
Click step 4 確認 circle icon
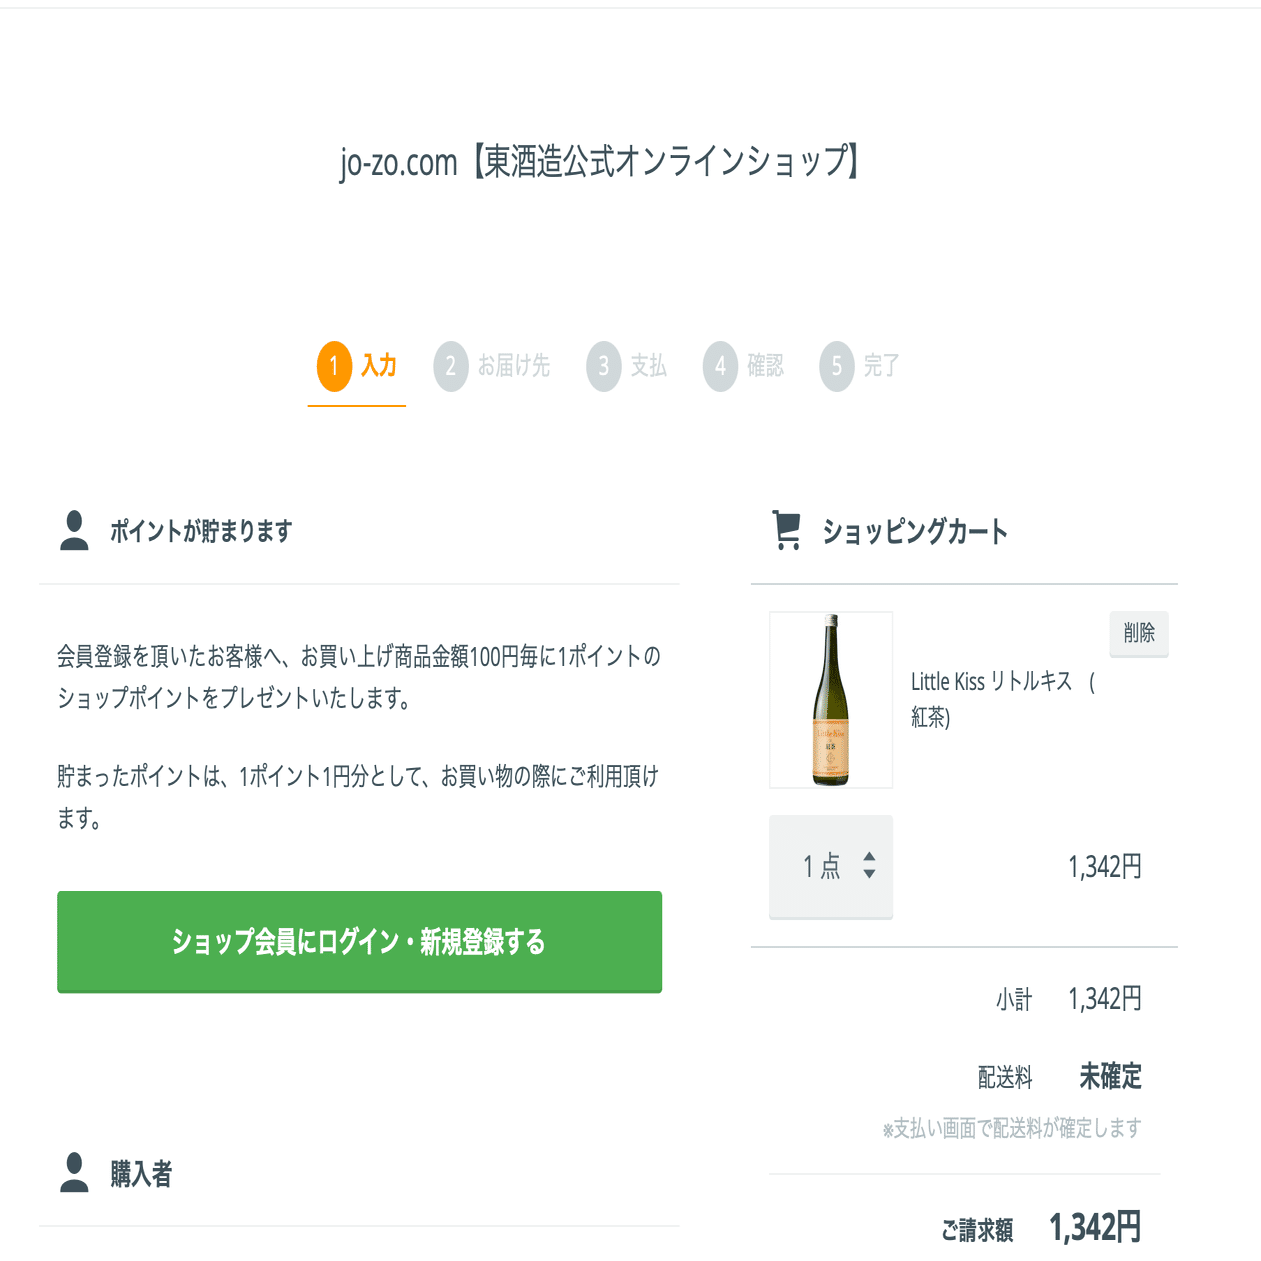[x=721, y=365]
